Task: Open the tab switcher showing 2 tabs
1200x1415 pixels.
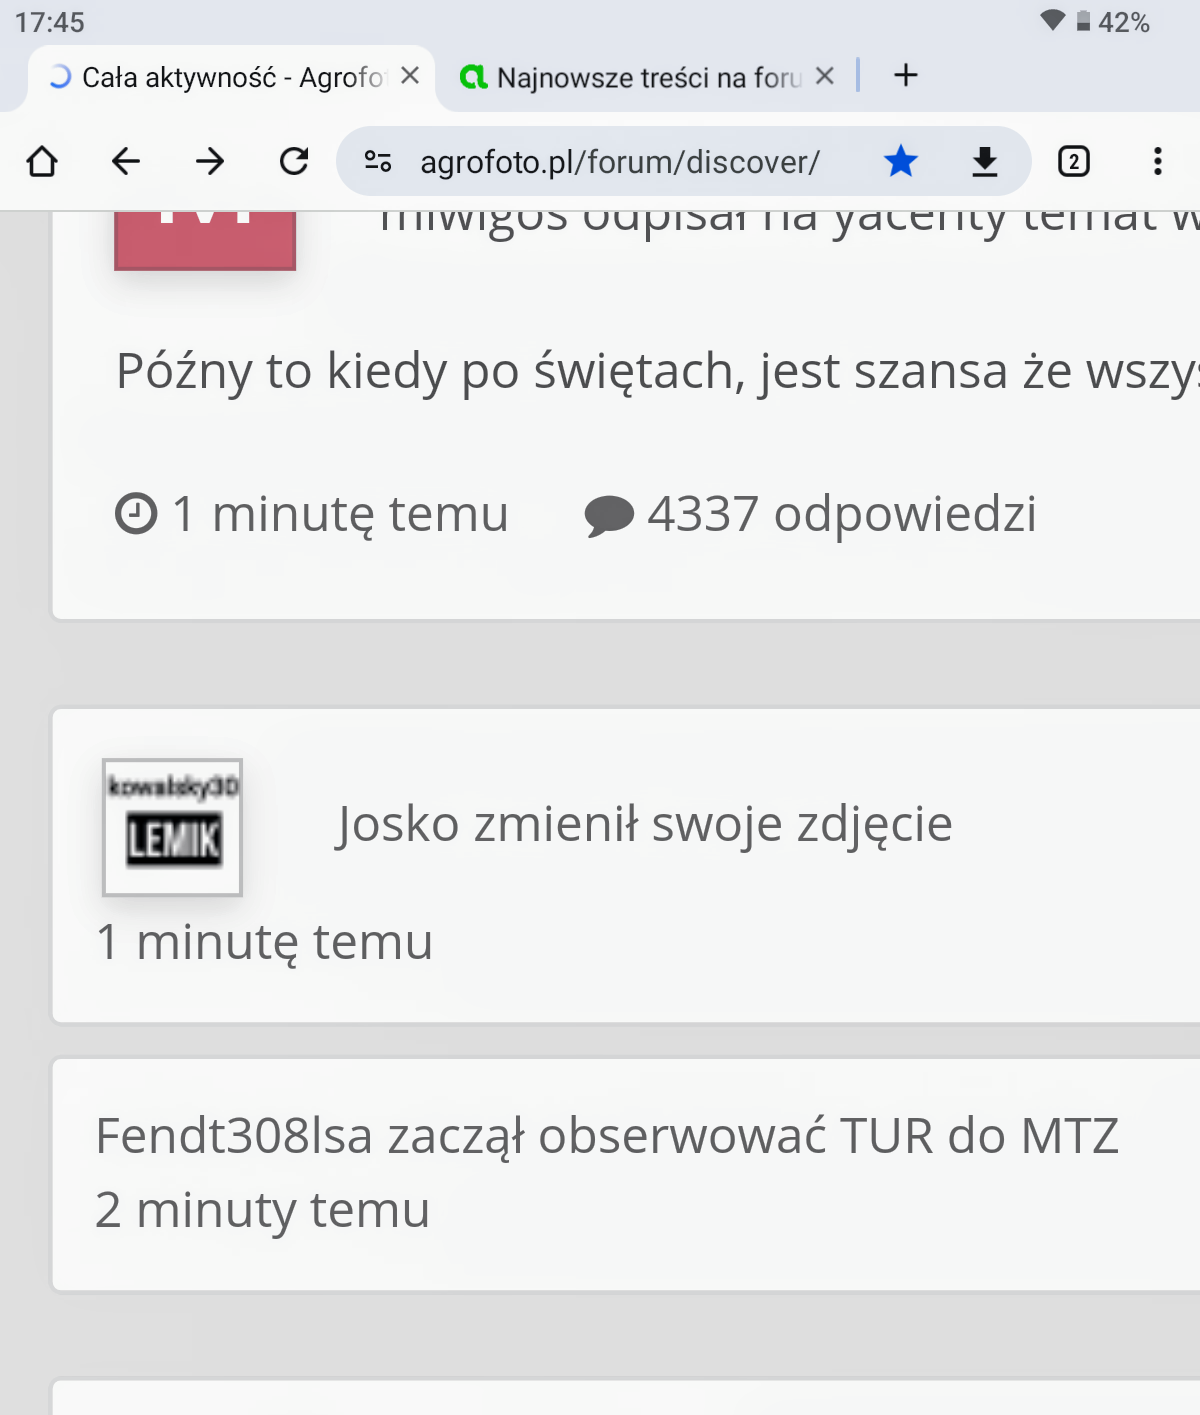Action: [x=1073, y=161]
